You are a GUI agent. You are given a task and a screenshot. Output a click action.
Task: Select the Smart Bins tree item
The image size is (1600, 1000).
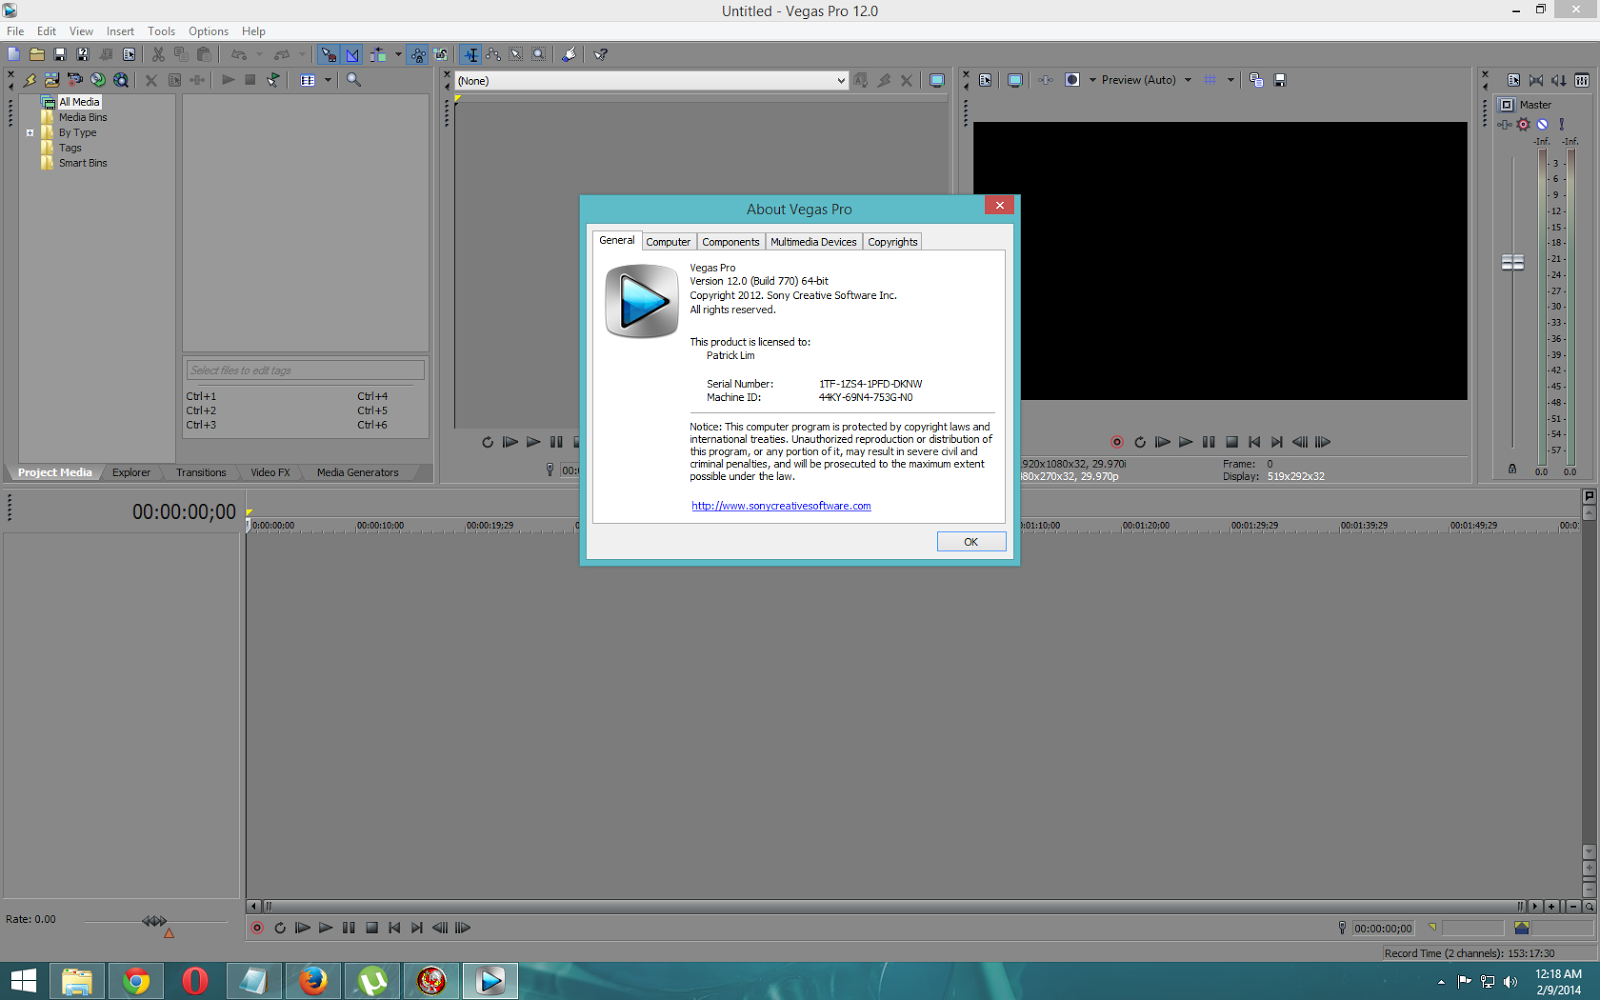point(83,163)
